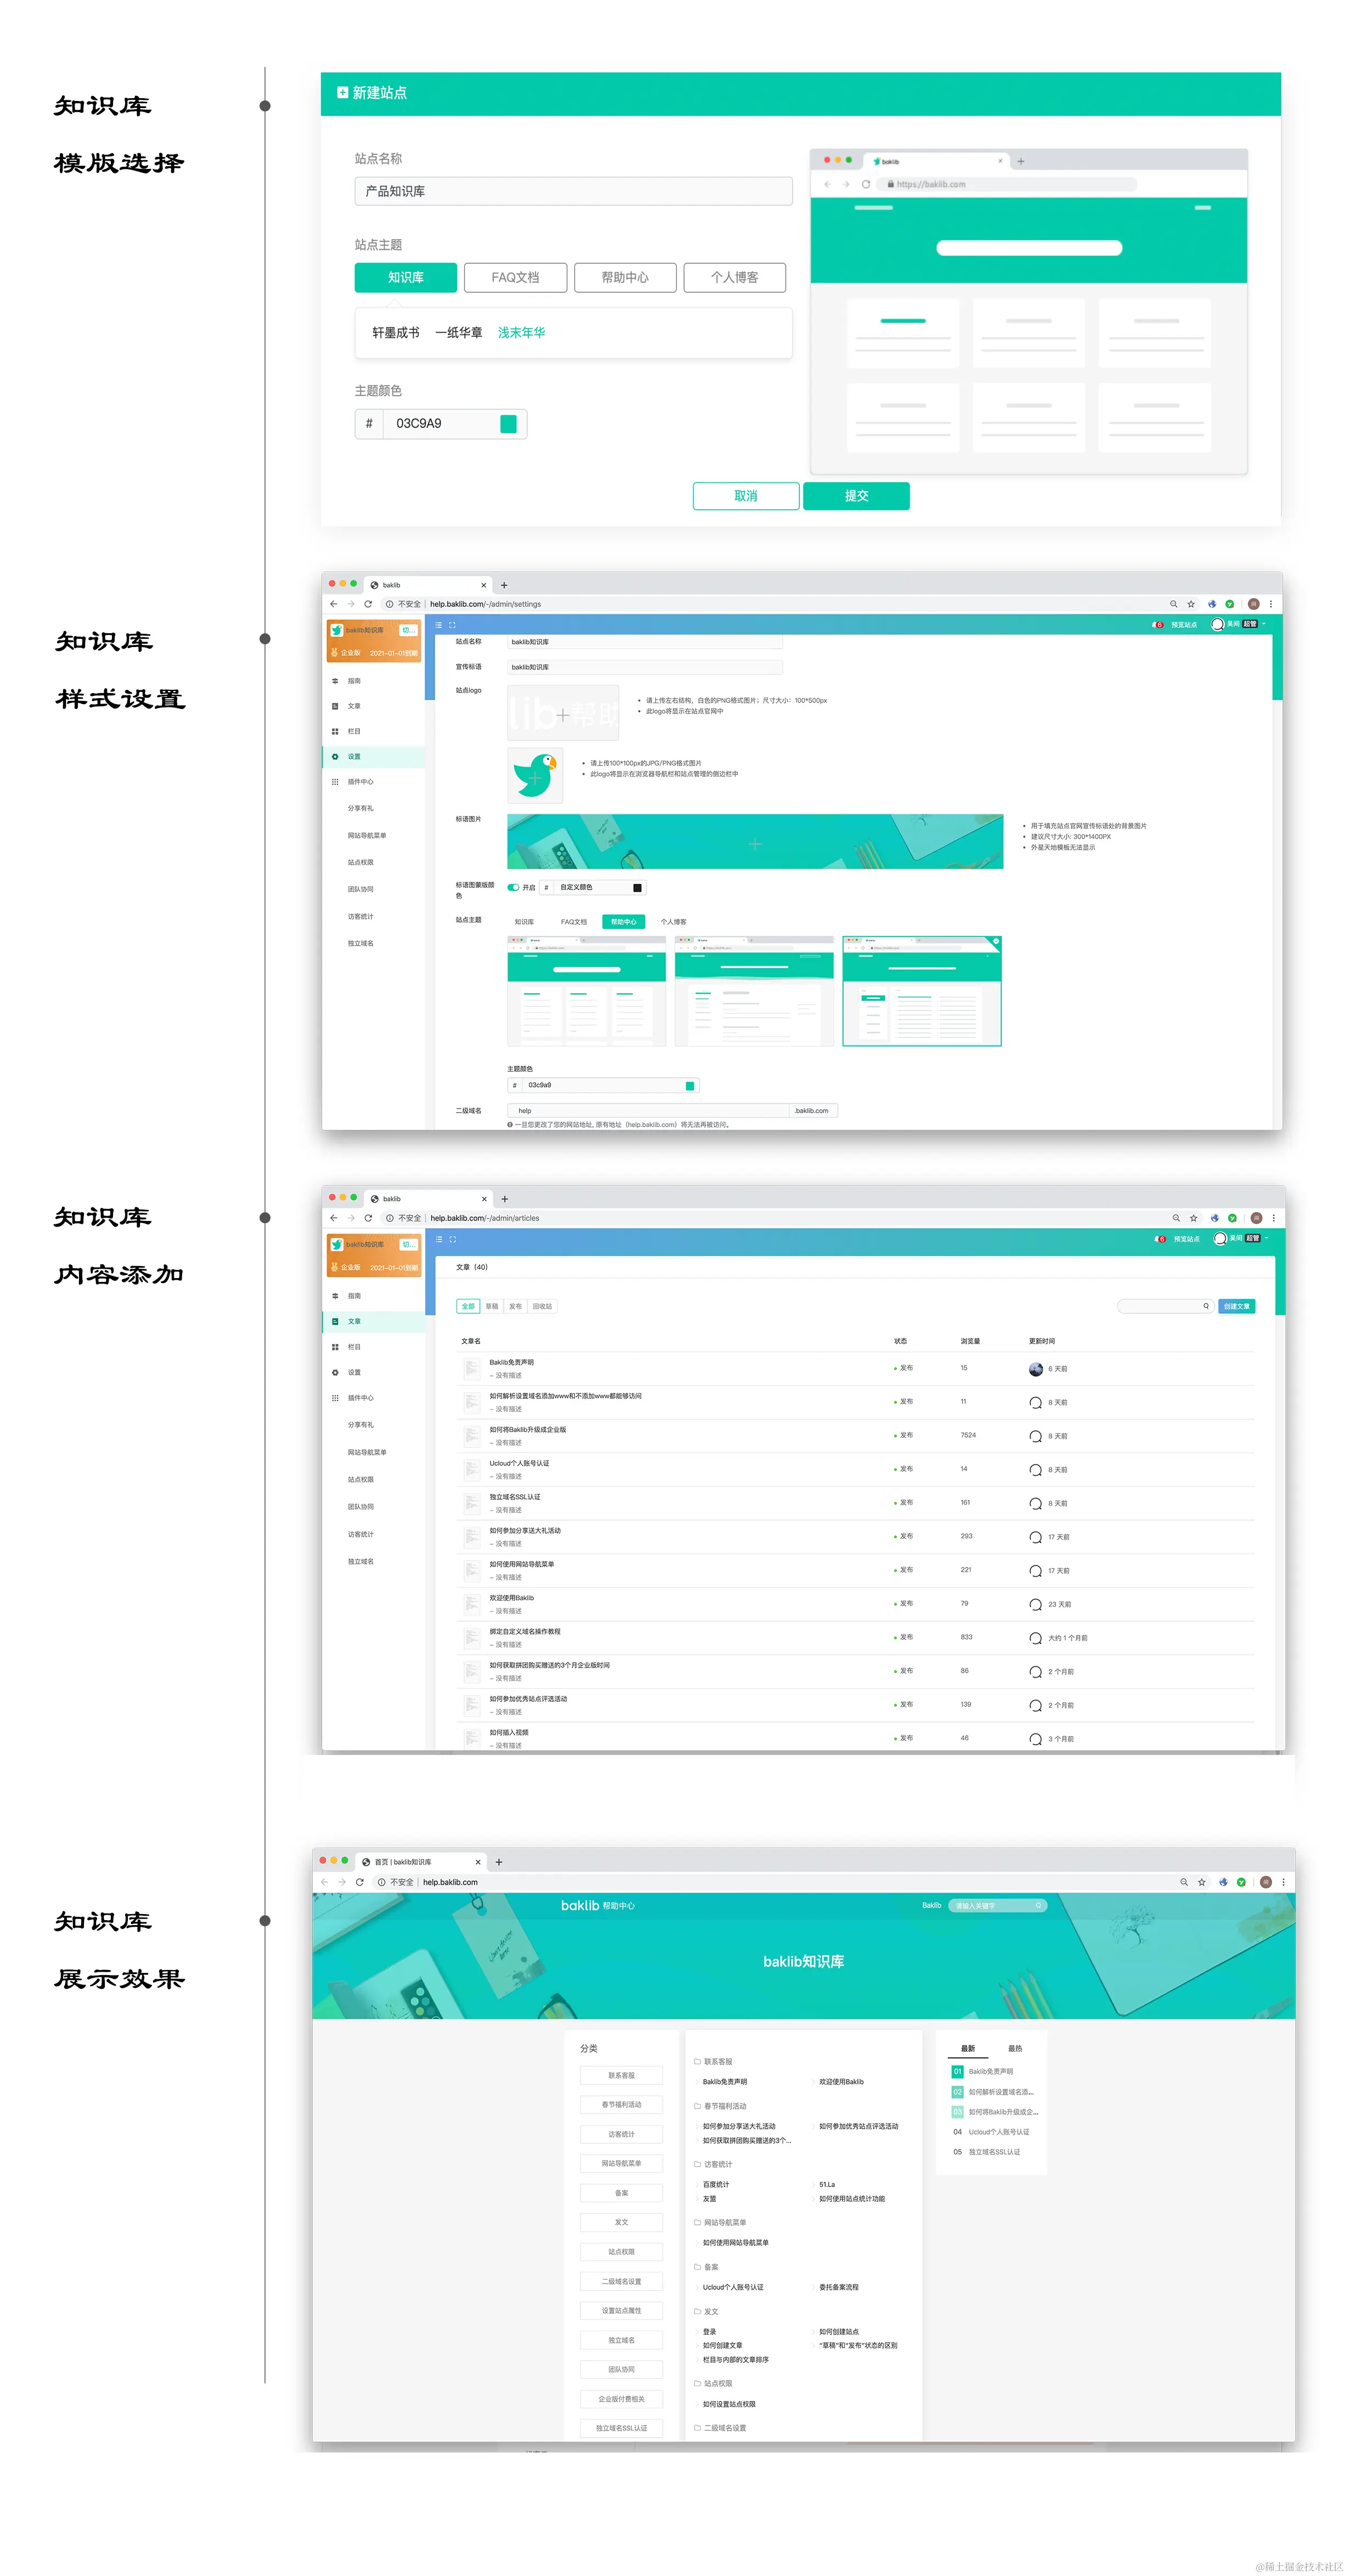Click the 提交 button in new site form

point(856,496)
